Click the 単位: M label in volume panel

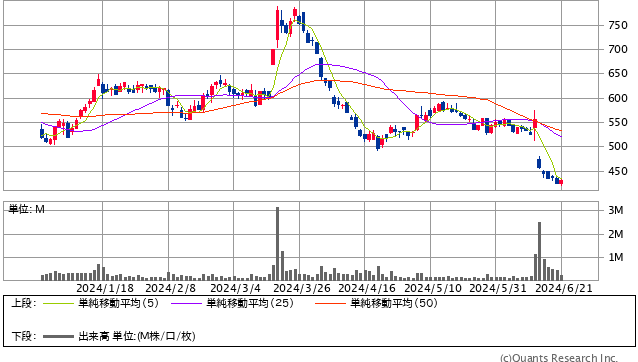click(x=26, y=209)
